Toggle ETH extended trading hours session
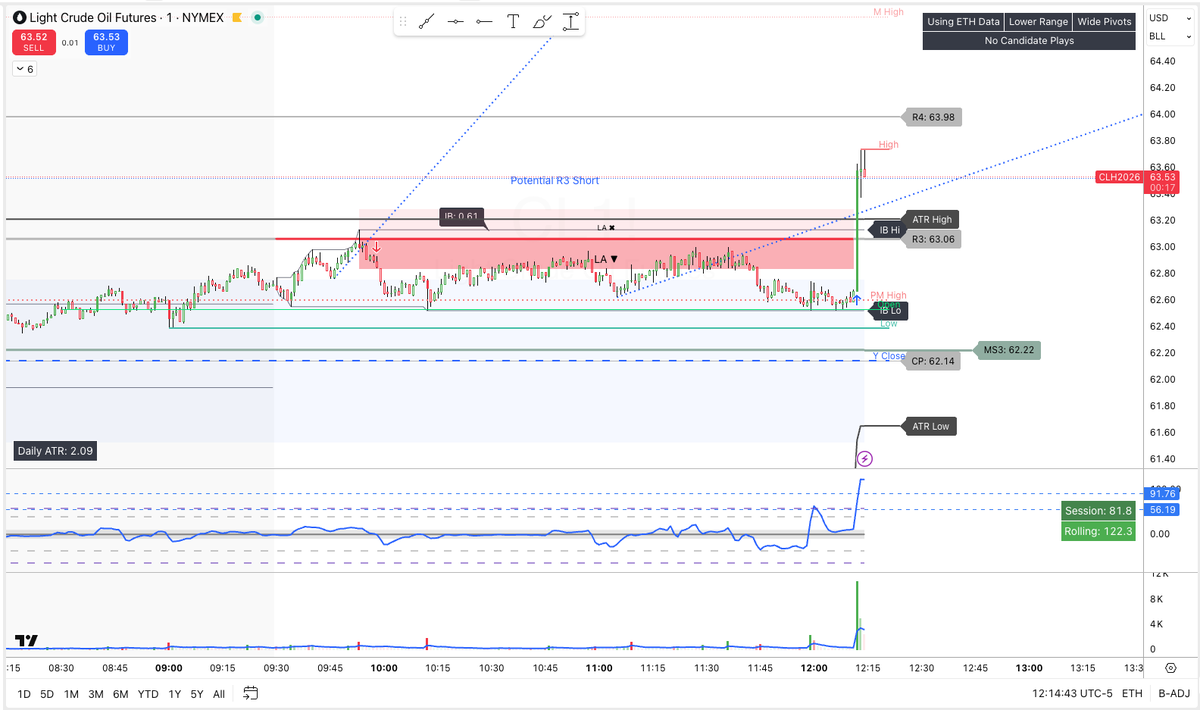This screenshot has width=1200, height=710. (1132, 693)
